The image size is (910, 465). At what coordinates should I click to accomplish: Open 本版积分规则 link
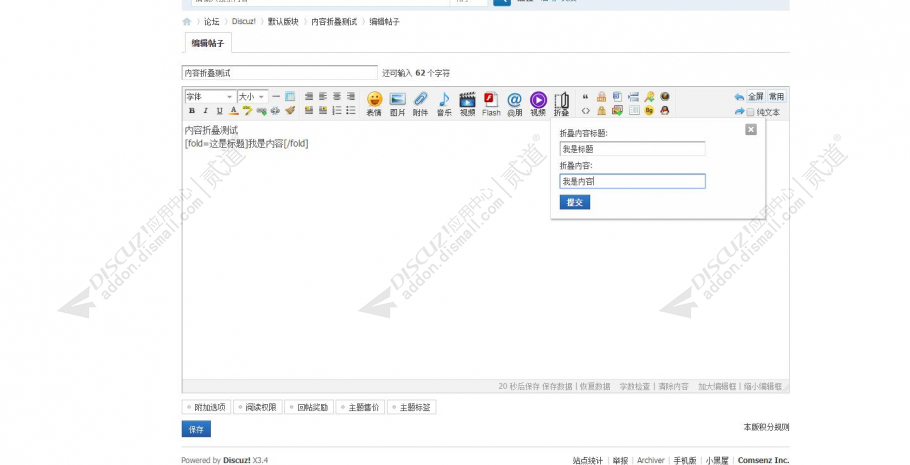[x=766, y=427]
